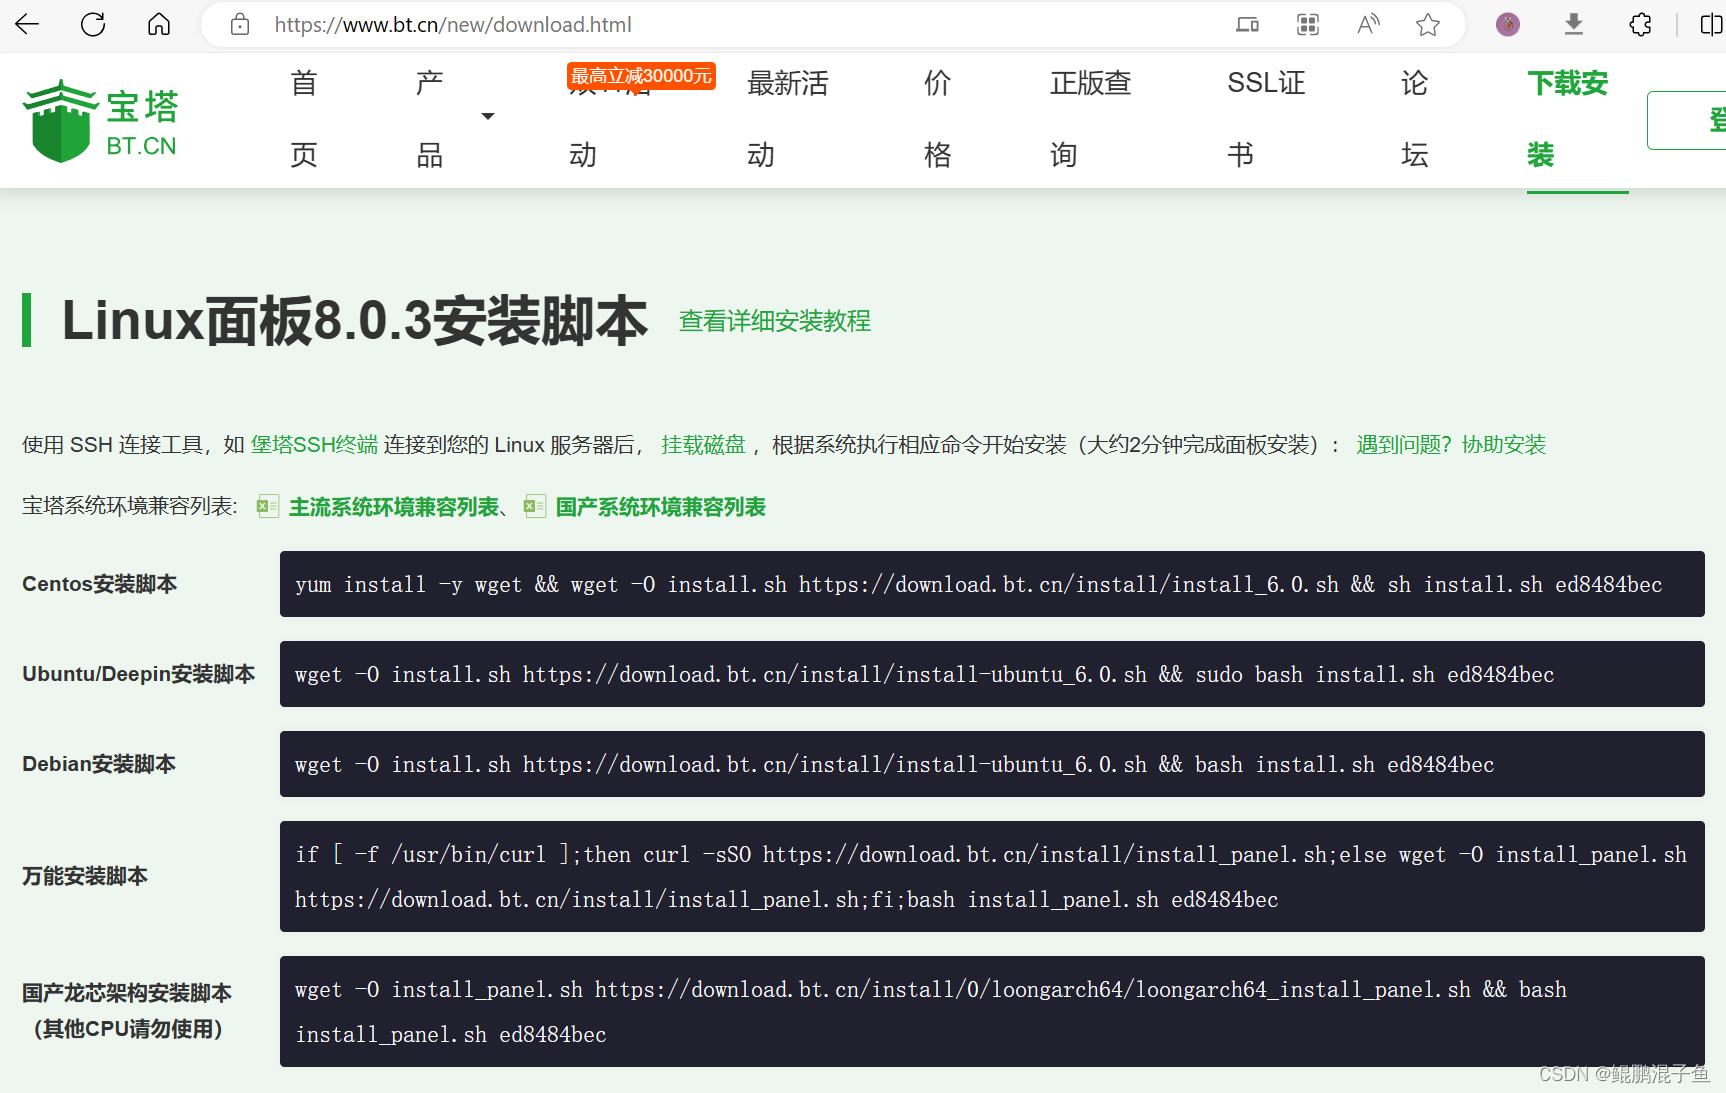Open 遇到问题？协助安装 link
This screenshot has height=1093, width=1726.
pos(1451,445)
